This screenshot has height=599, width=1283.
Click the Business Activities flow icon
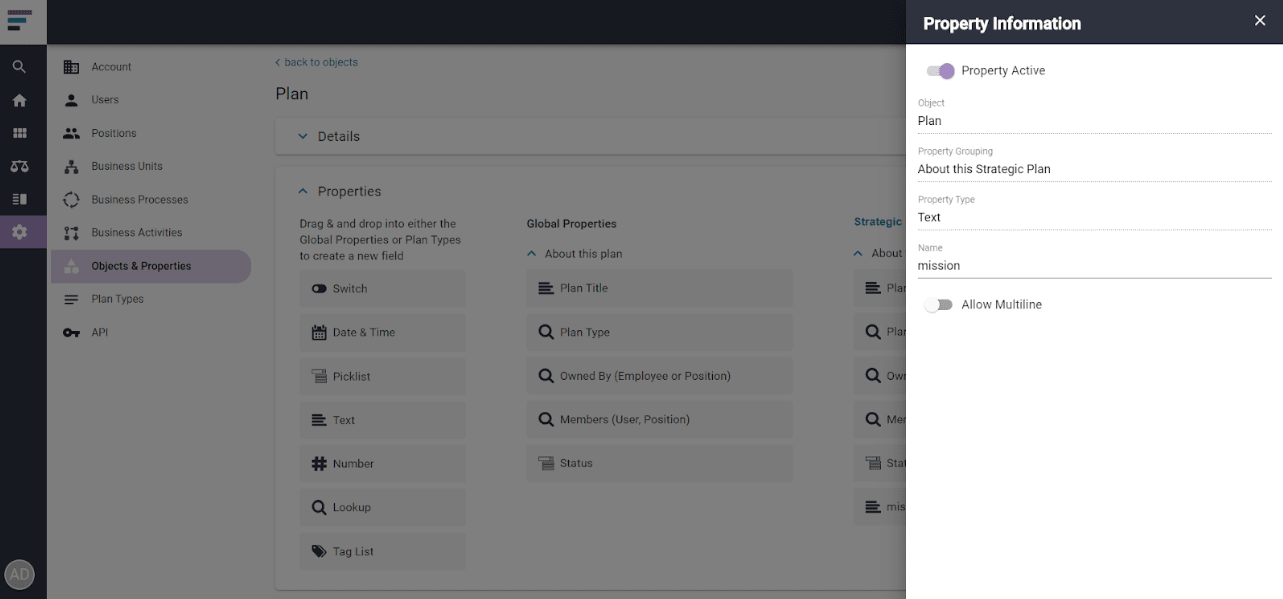click(71, 233)
